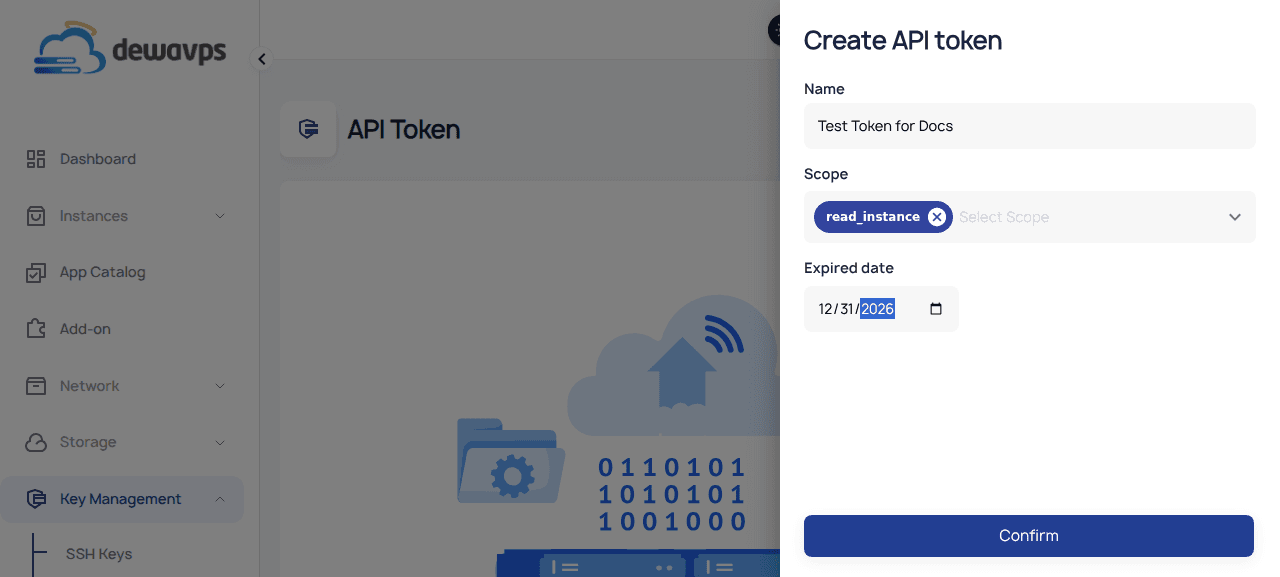1280x577 pixels.
Task: Select the Network sidebar item
Action: coord(89,385)
